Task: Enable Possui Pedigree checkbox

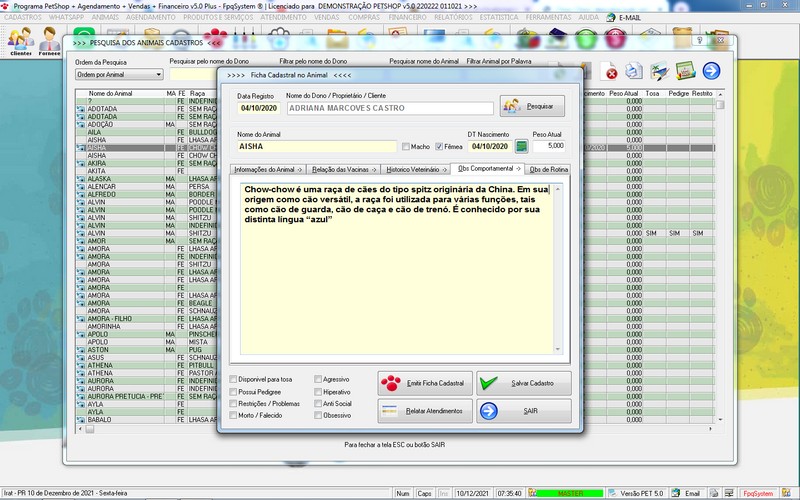Action: 233,392
